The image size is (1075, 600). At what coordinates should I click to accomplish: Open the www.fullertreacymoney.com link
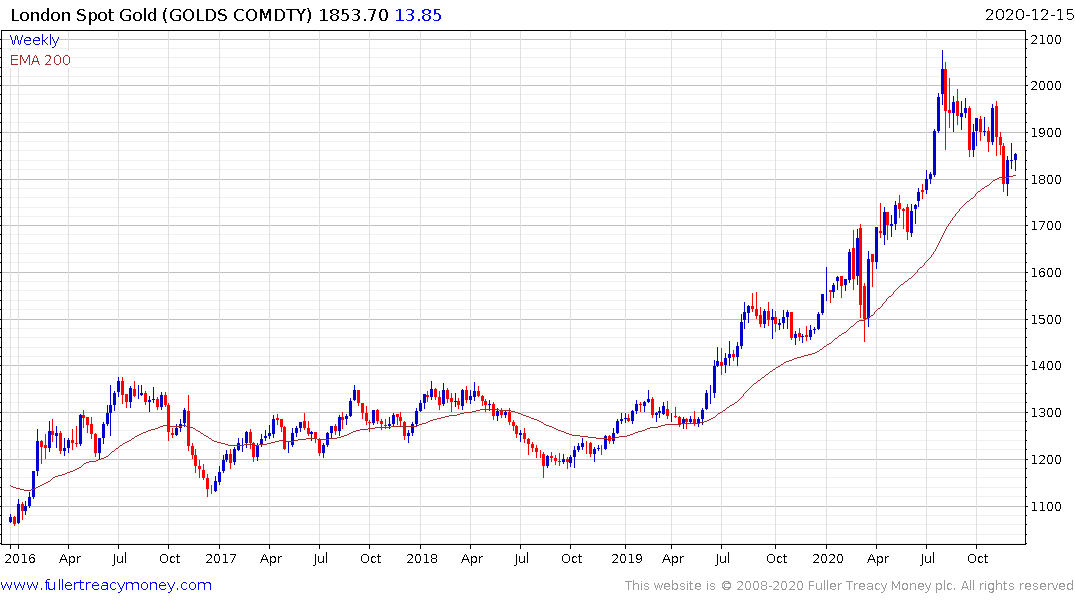106,585
